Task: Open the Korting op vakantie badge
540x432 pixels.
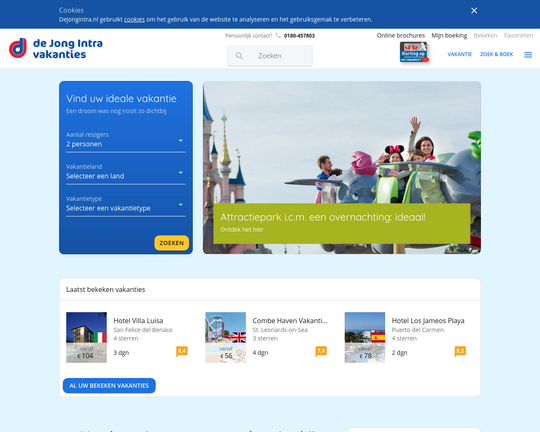Action: (x=414, y=52)
